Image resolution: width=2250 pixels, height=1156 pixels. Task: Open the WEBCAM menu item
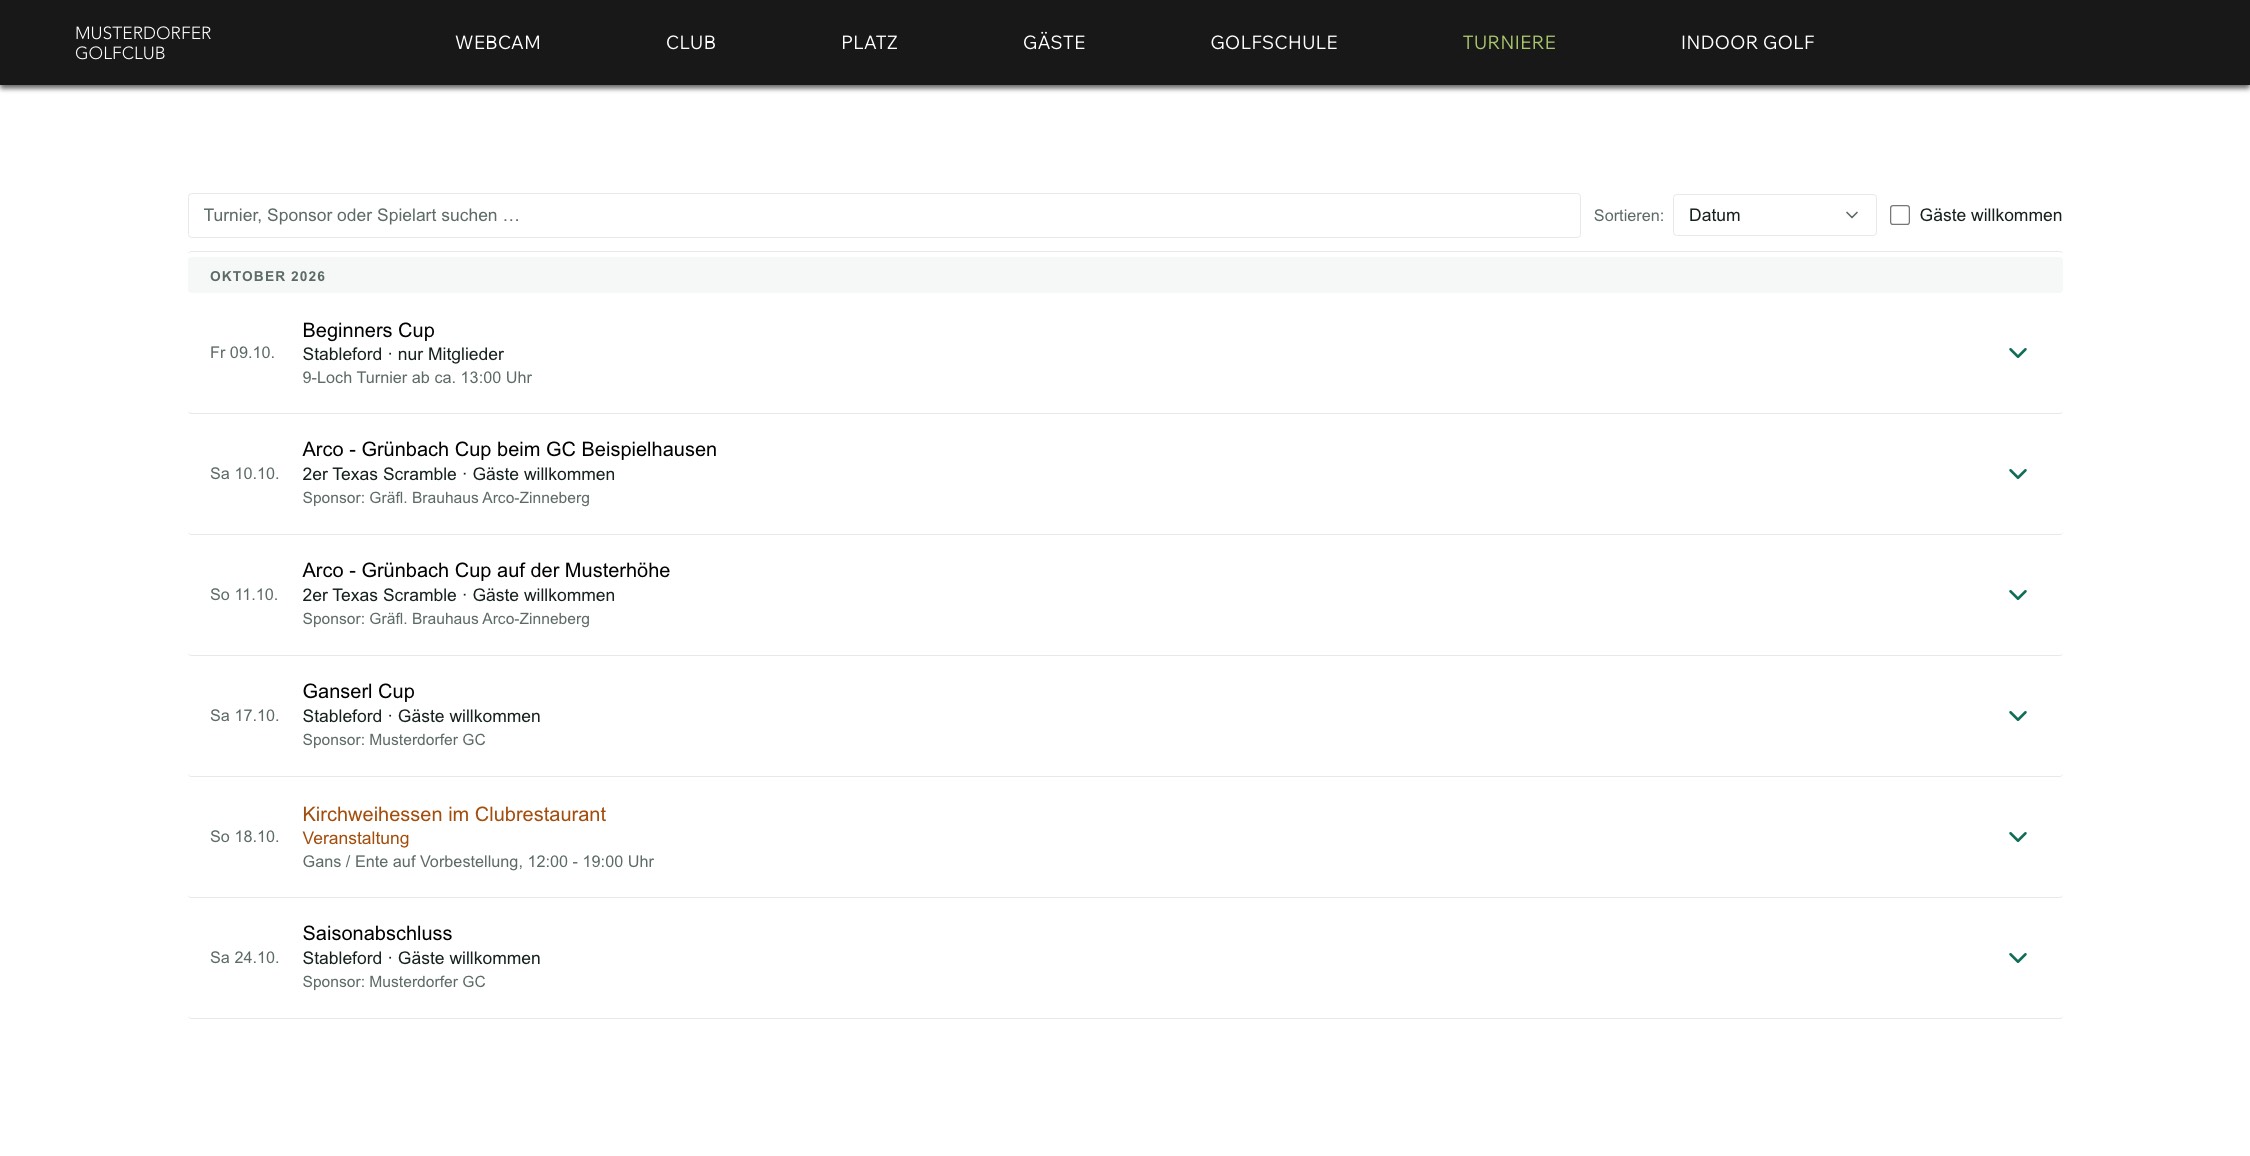tap(498, 42)
